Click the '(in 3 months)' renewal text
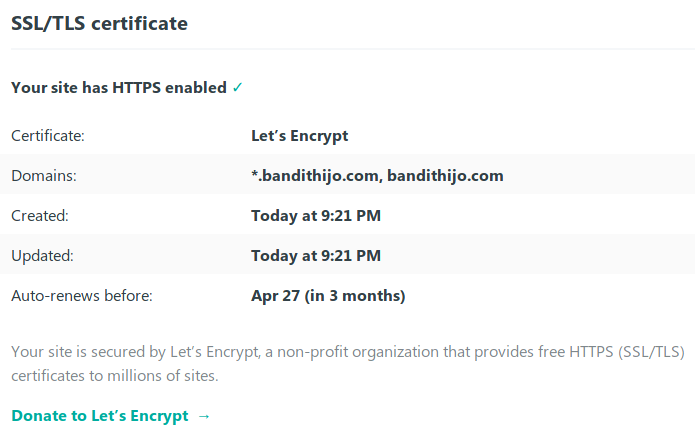Image resolution: width=695 pixels, height=437 pixels. (355, 296)
